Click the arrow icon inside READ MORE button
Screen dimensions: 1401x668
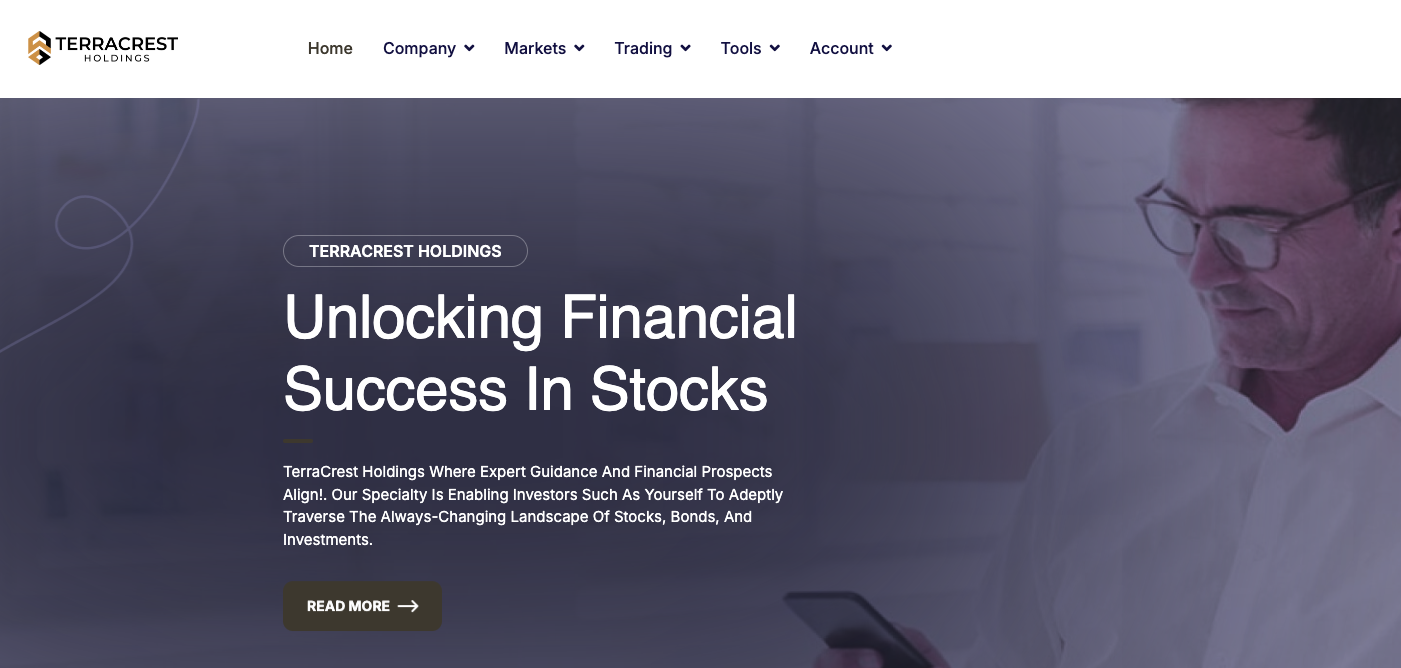click(x=408, y=606)
